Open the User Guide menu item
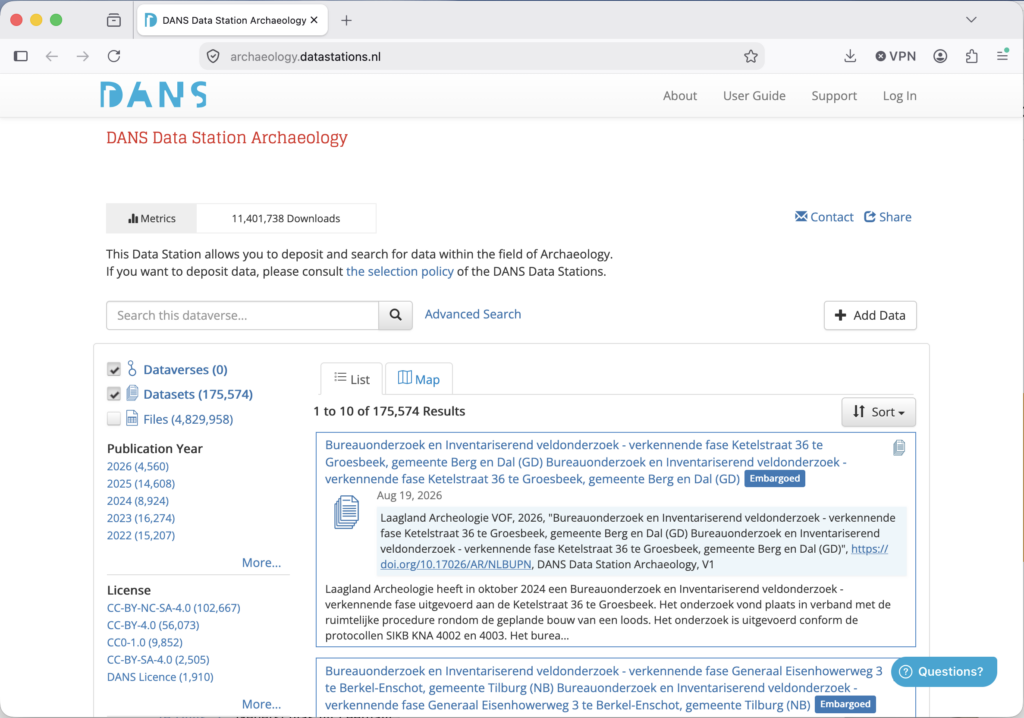The height and width of the screenshot is (718, 1024). [x=754, y=95]
